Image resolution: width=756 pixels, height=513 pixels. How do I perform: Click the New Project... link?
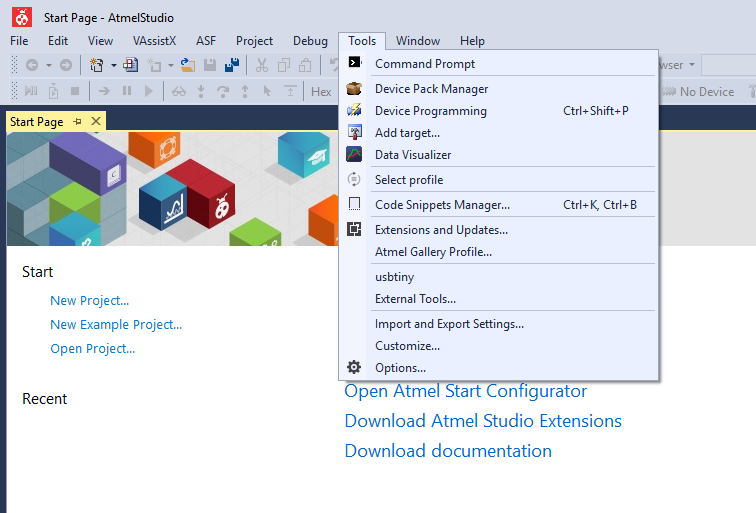tap(90, 301)
